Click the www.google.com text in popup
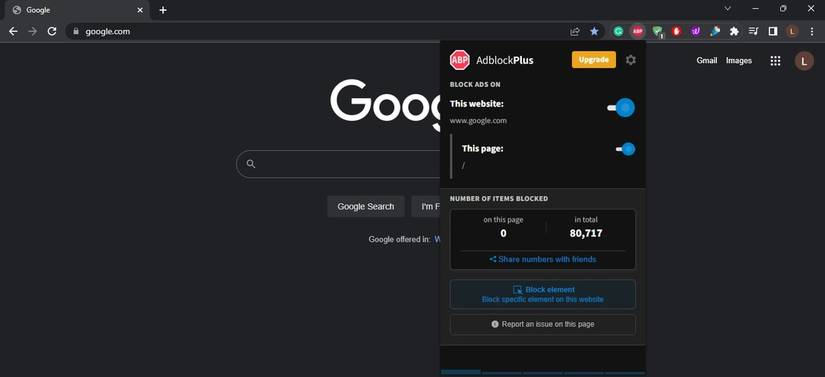This screenshot has height=377, width=825. 478,121
